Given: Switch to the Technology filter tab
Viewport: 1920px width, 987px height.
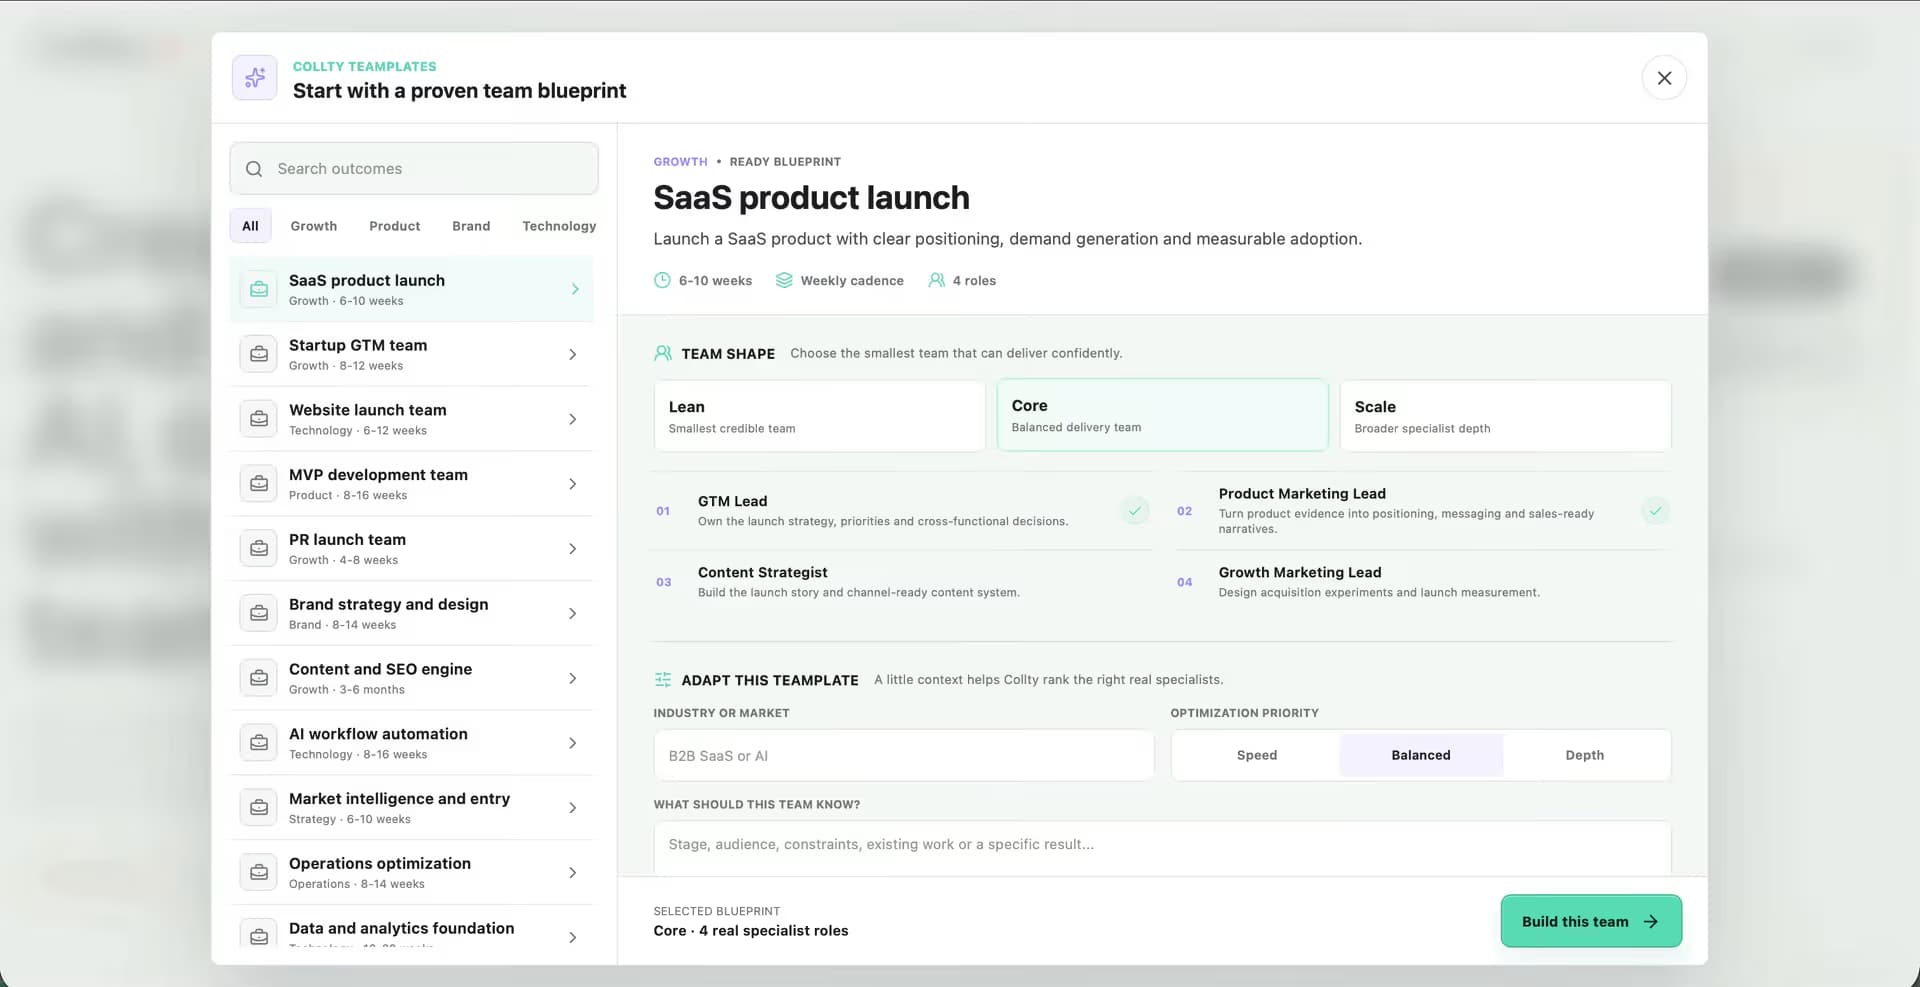Looking at the screenshot, I should click(x=559, y=226).
